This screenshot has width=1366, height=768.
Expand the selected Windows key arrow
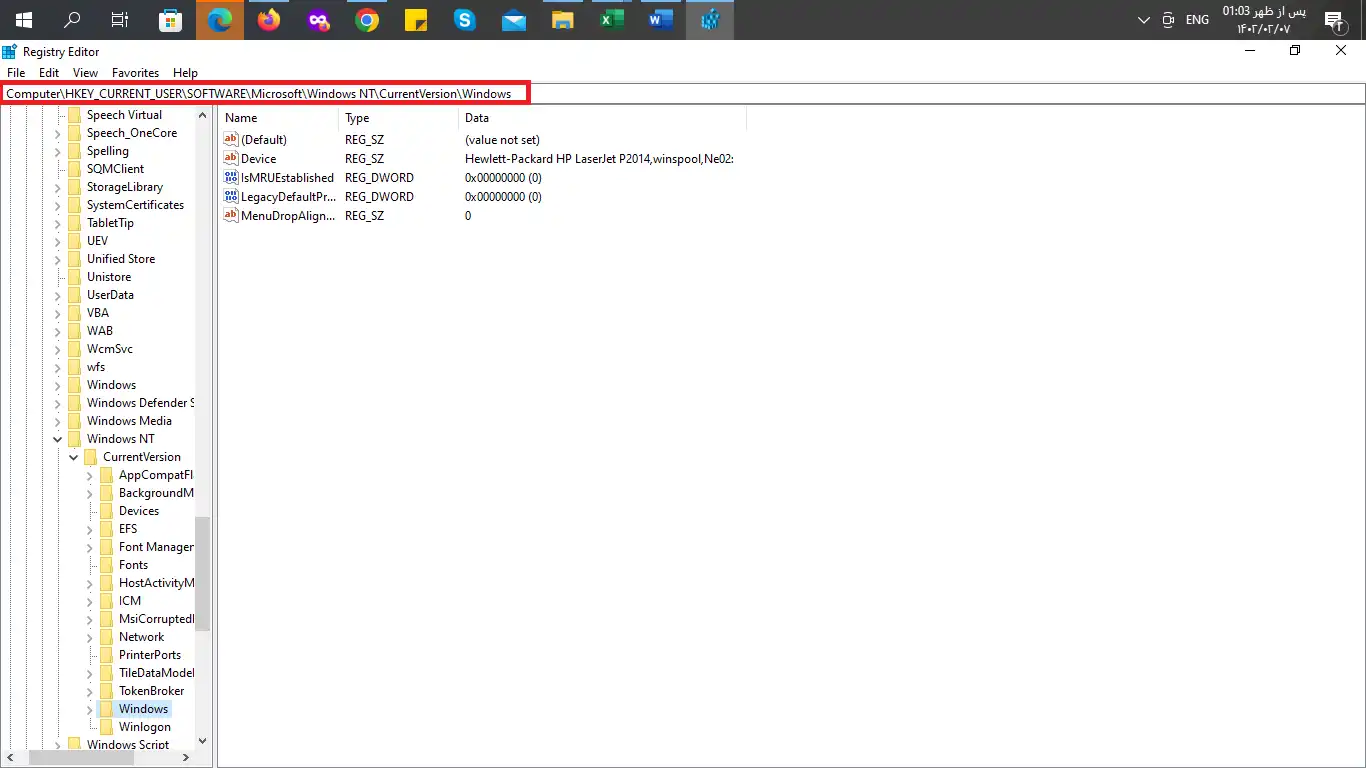click(90, 709)
